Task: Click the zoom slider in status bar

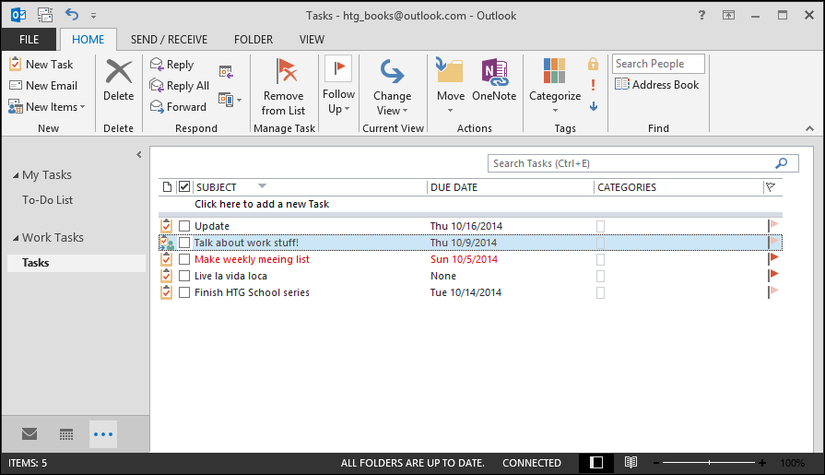Action: click(x=709, y=463)
